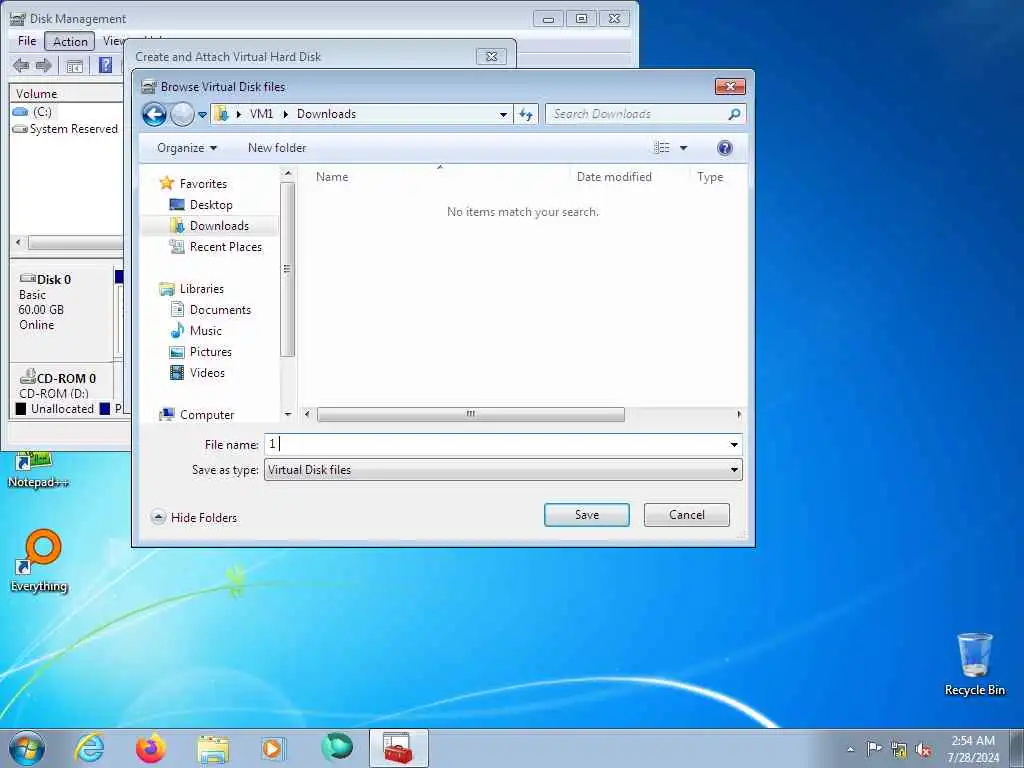Screen dimensions: 1024x768
Task: Open Action menu in Disk Management
Action: pyautogui.click(x=70, y=42)
